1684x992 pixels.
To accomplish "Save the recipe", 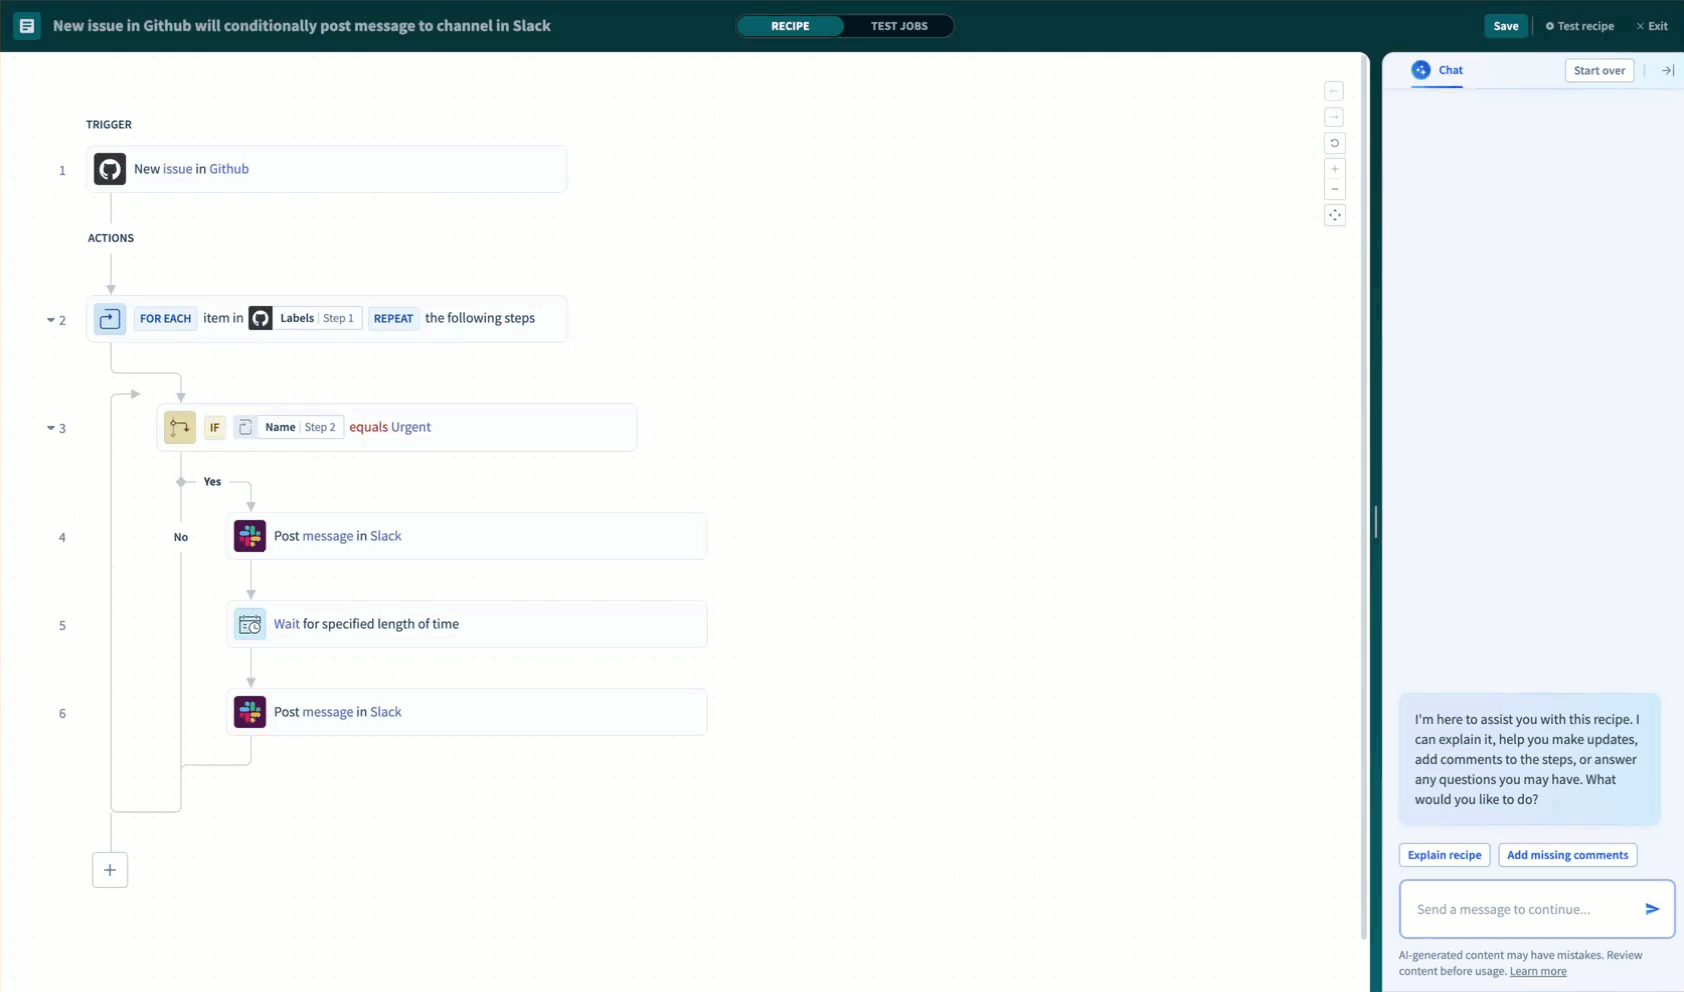I will point(1506,25).
